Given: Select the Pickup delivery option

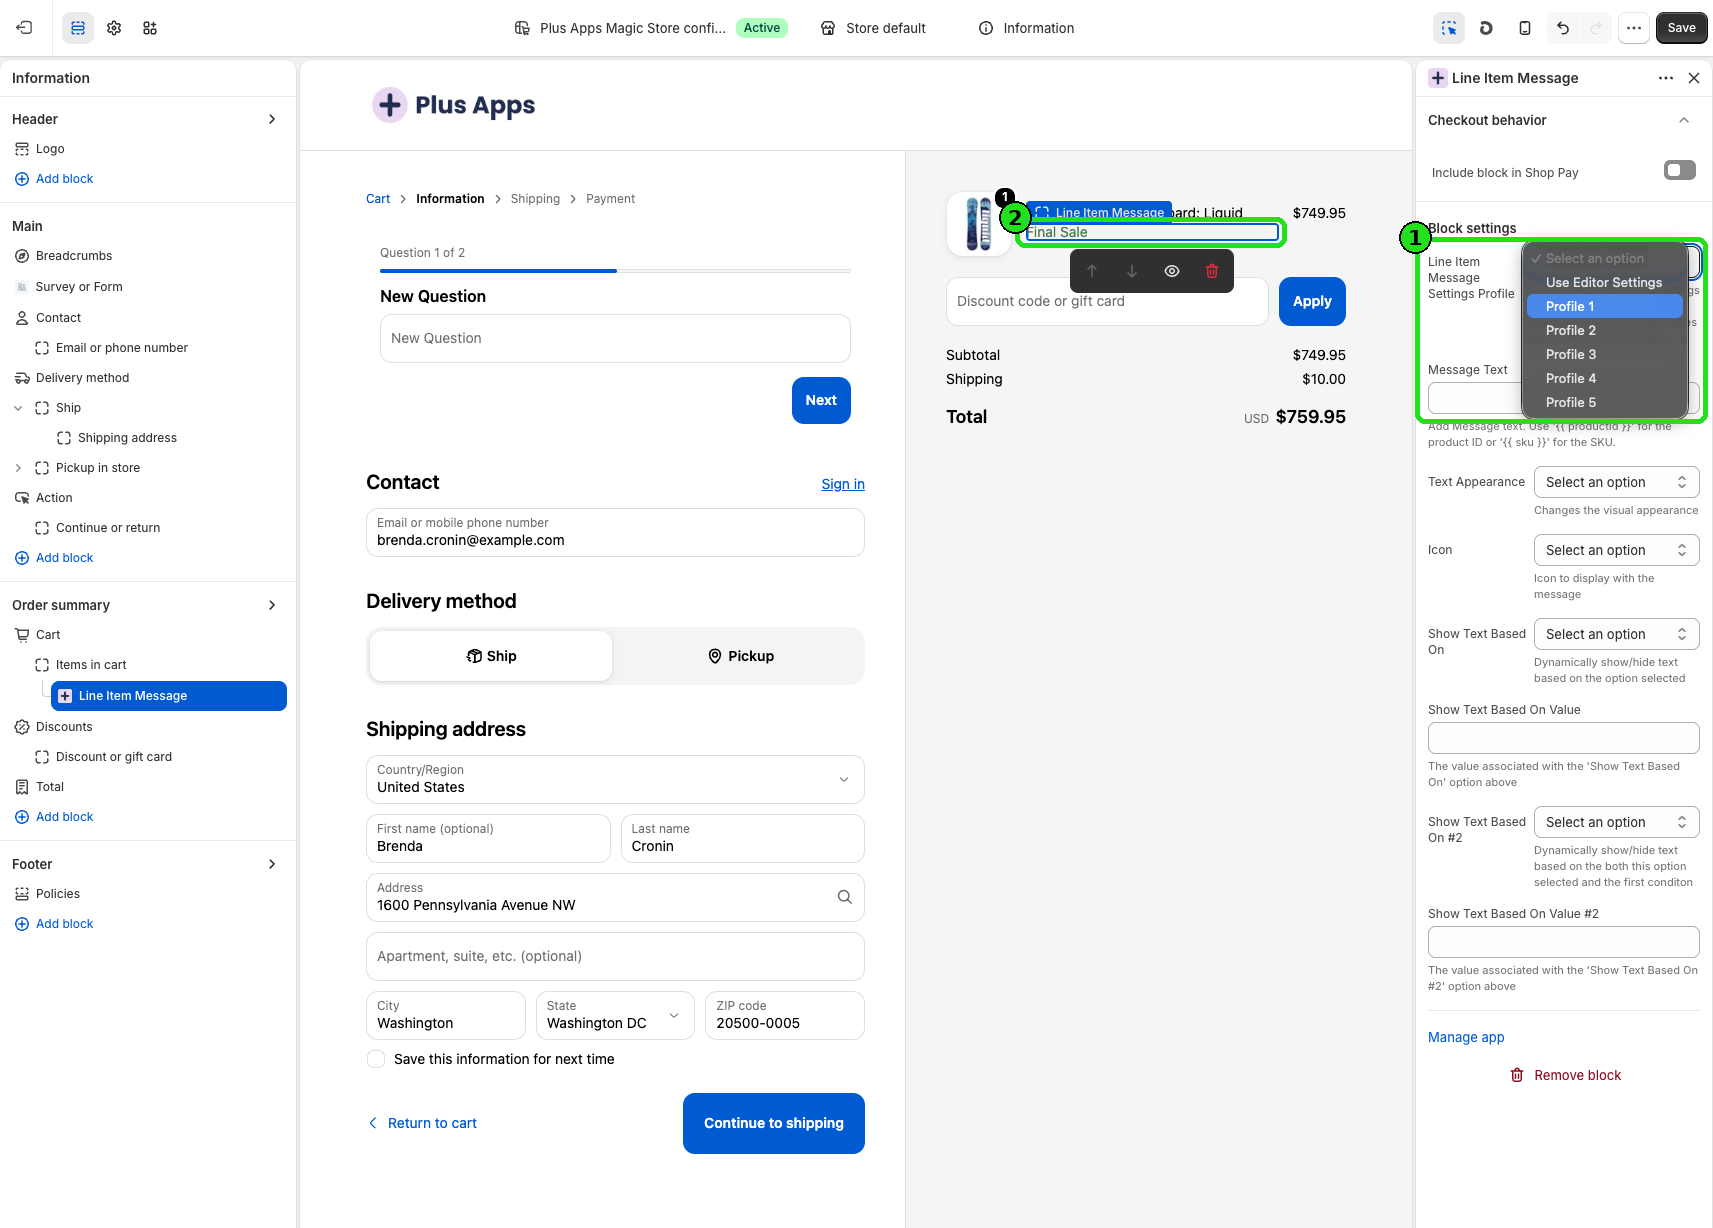Looking at the screenshot, I should (x=741, y=656).
